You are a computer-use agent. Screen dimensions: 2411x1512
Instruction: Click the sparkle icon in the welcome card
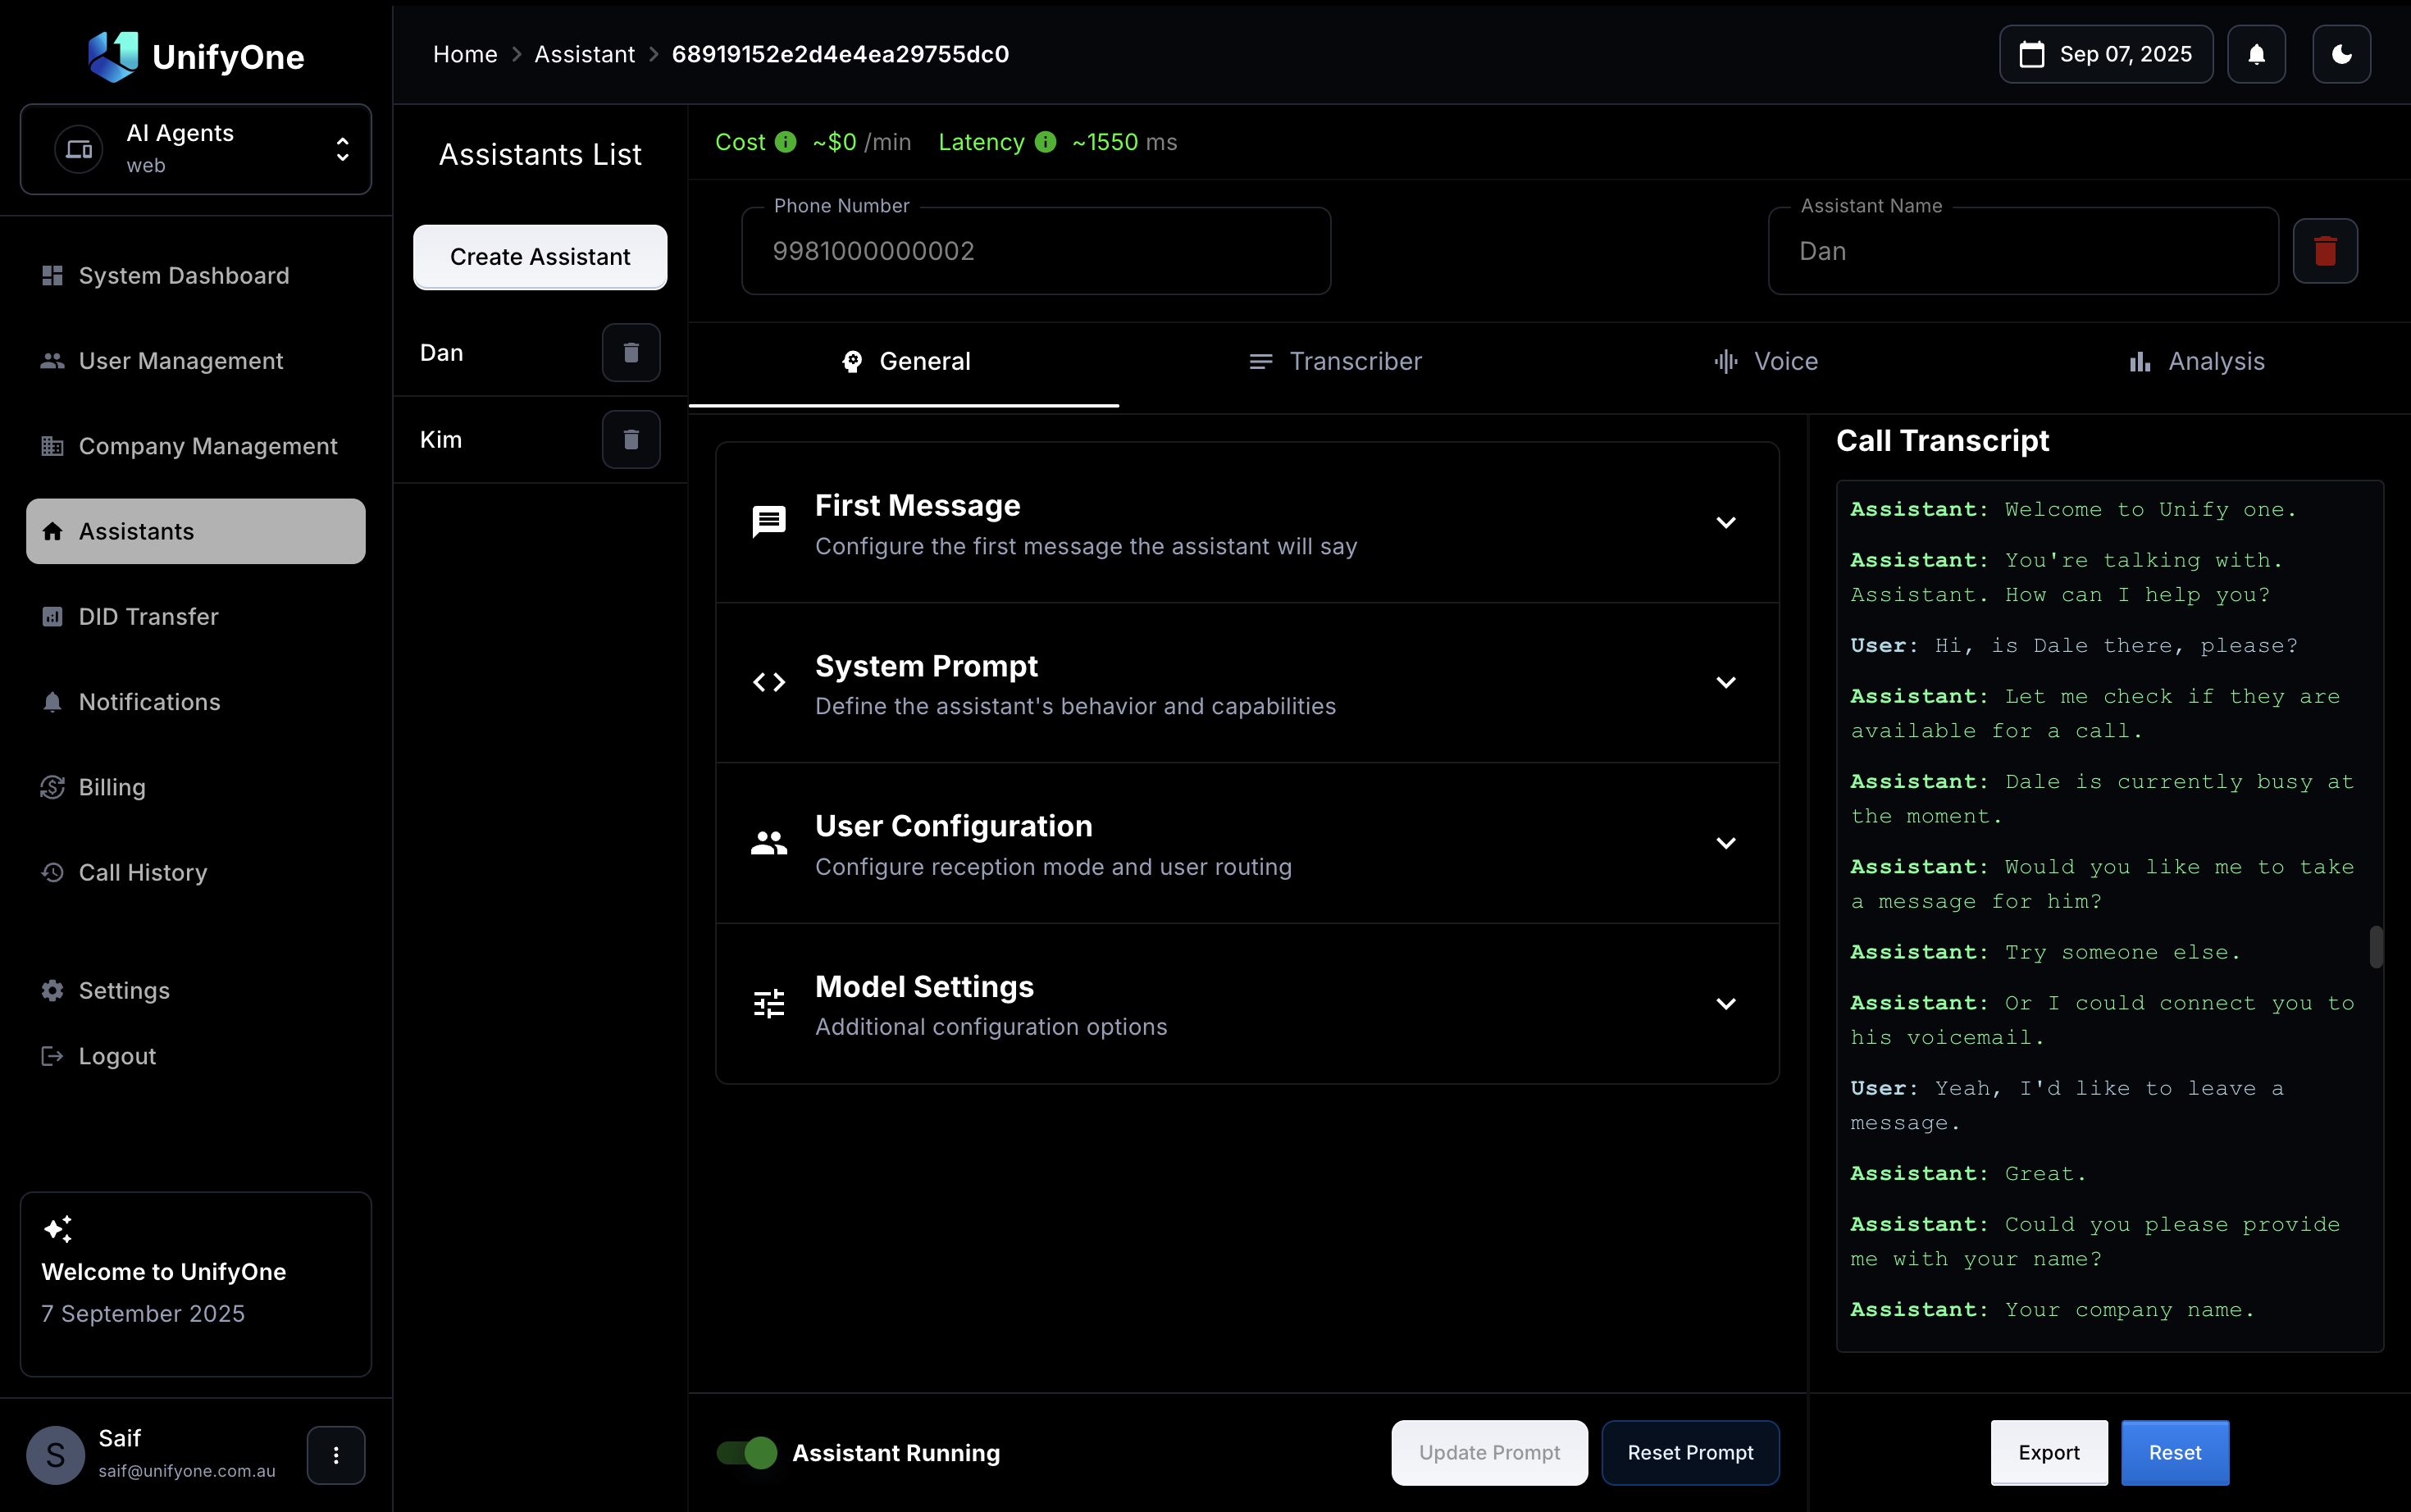coord(58,1229)
